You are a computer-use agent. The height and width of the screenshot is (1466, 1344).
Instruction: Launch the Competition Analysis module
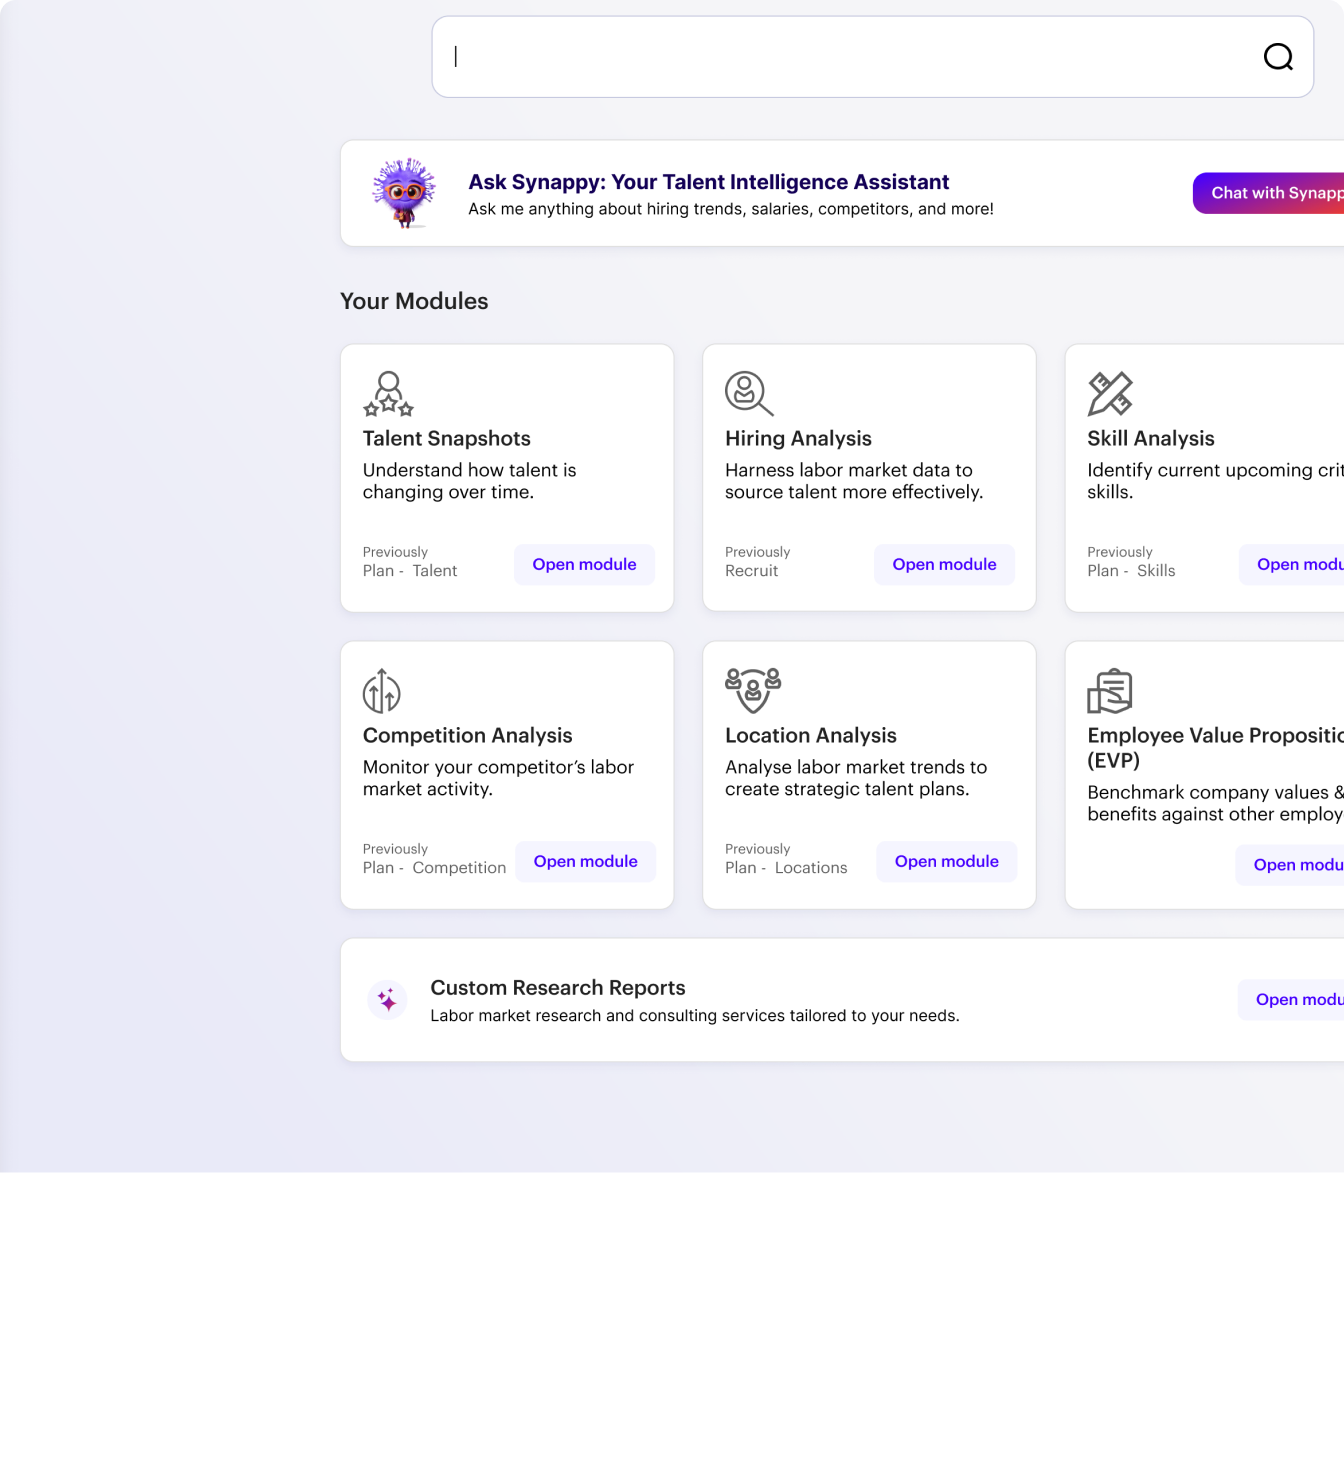pyautogui.click(x=585, y=862)
